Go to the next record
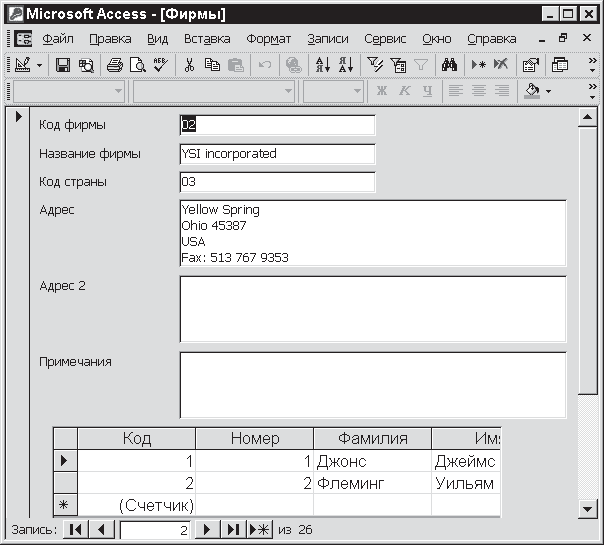Screen dimensions: 604x545 (208, 530)
